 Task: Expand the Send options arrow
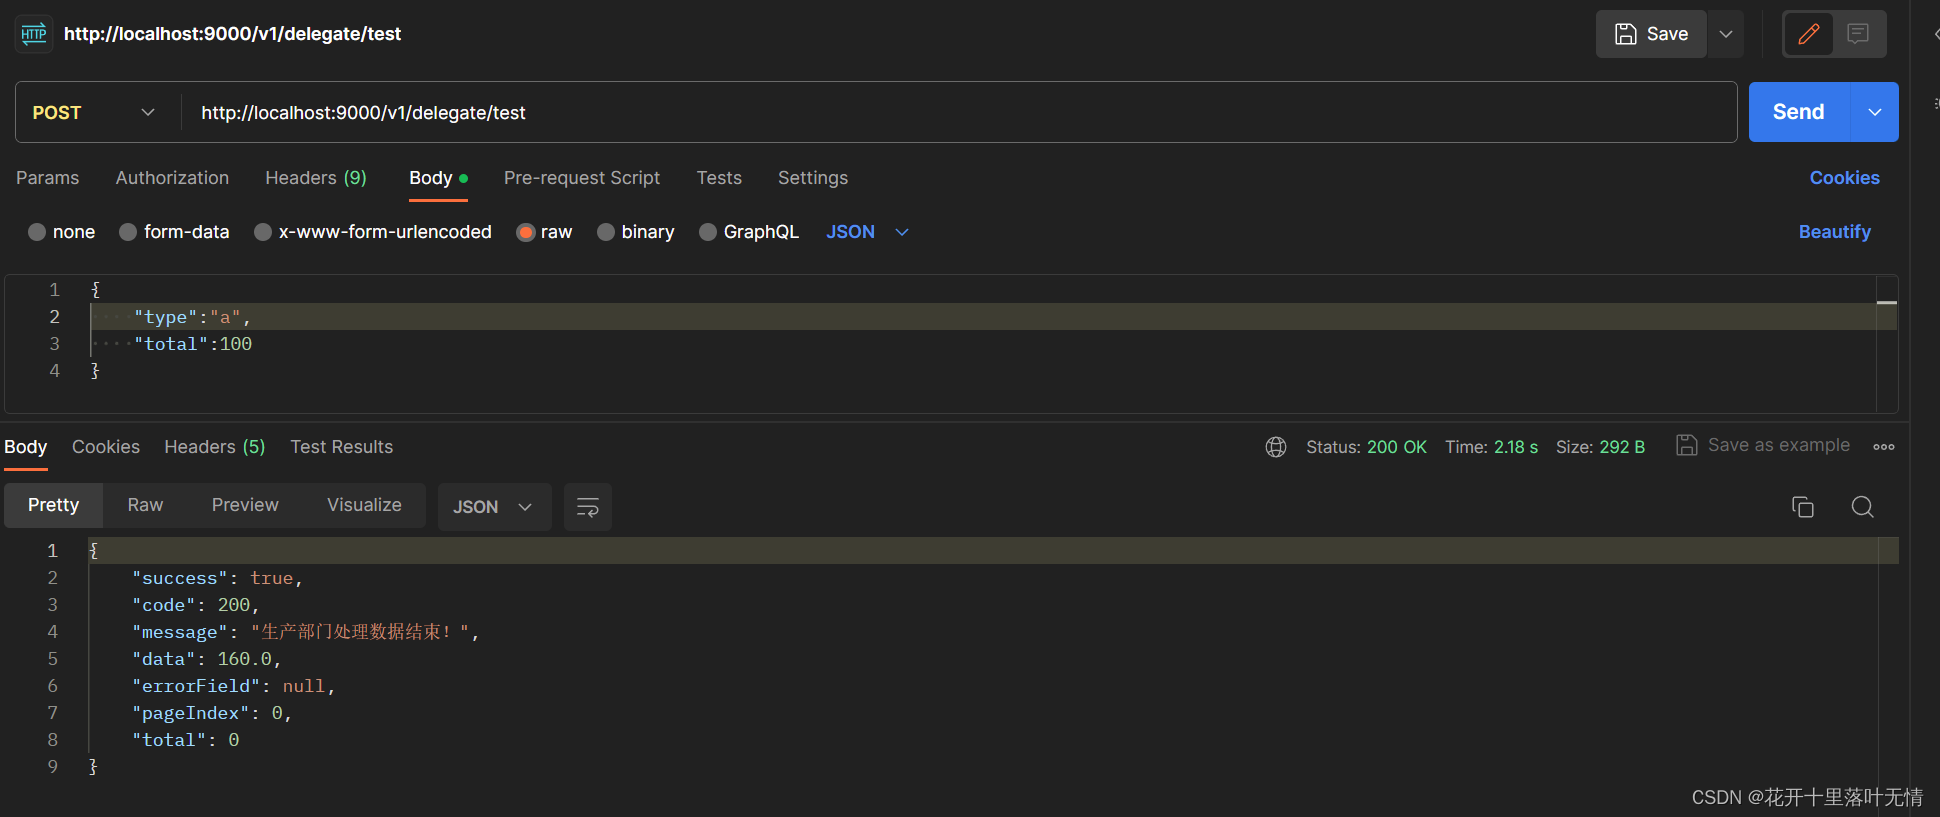pyautogui.click(x=1875, y=112)
